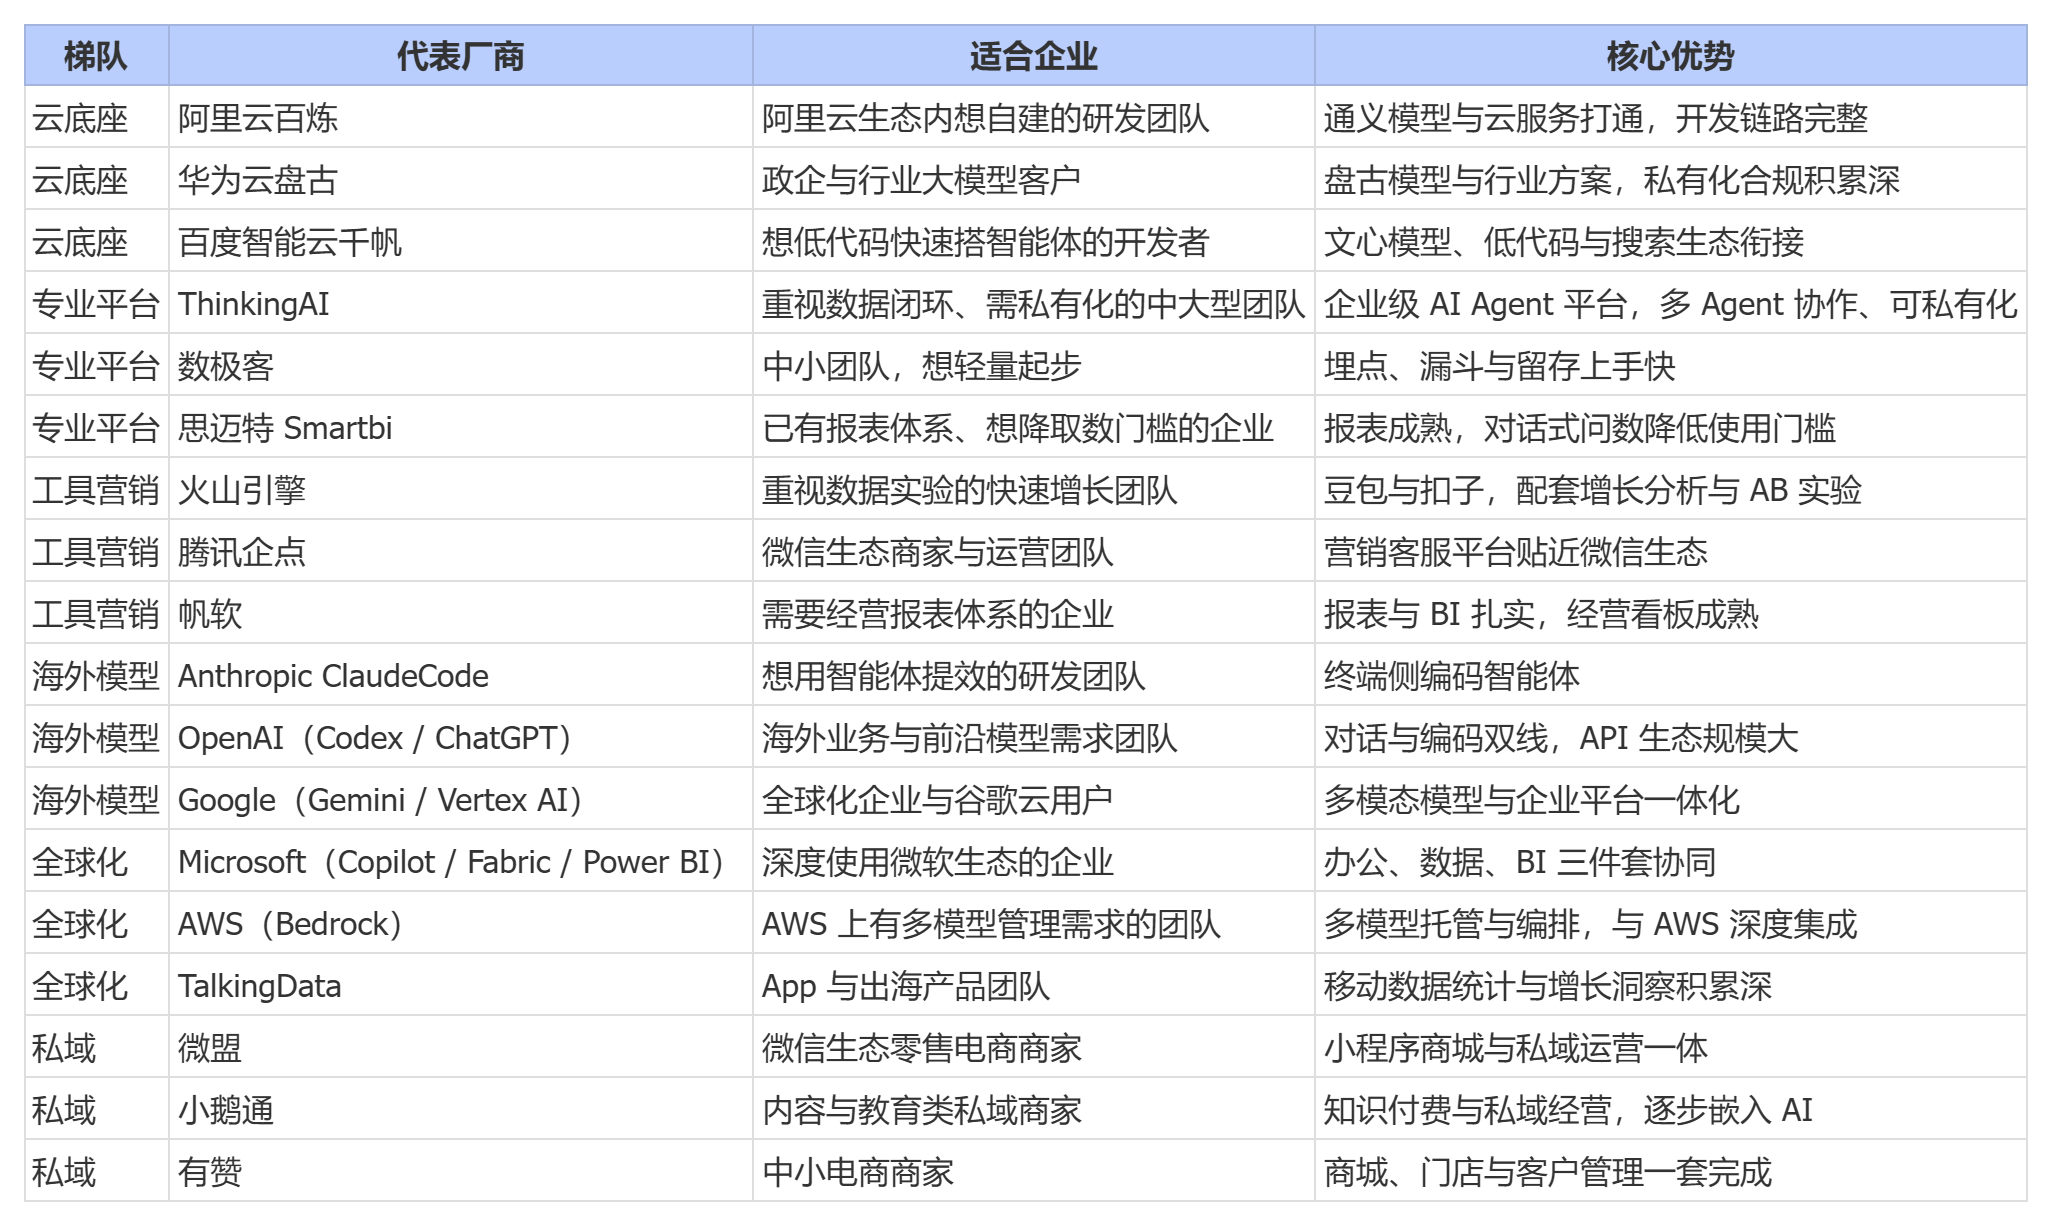Click 多模型托管与编排 advantage cell

pyautogui.click(x=1671, y=923)
